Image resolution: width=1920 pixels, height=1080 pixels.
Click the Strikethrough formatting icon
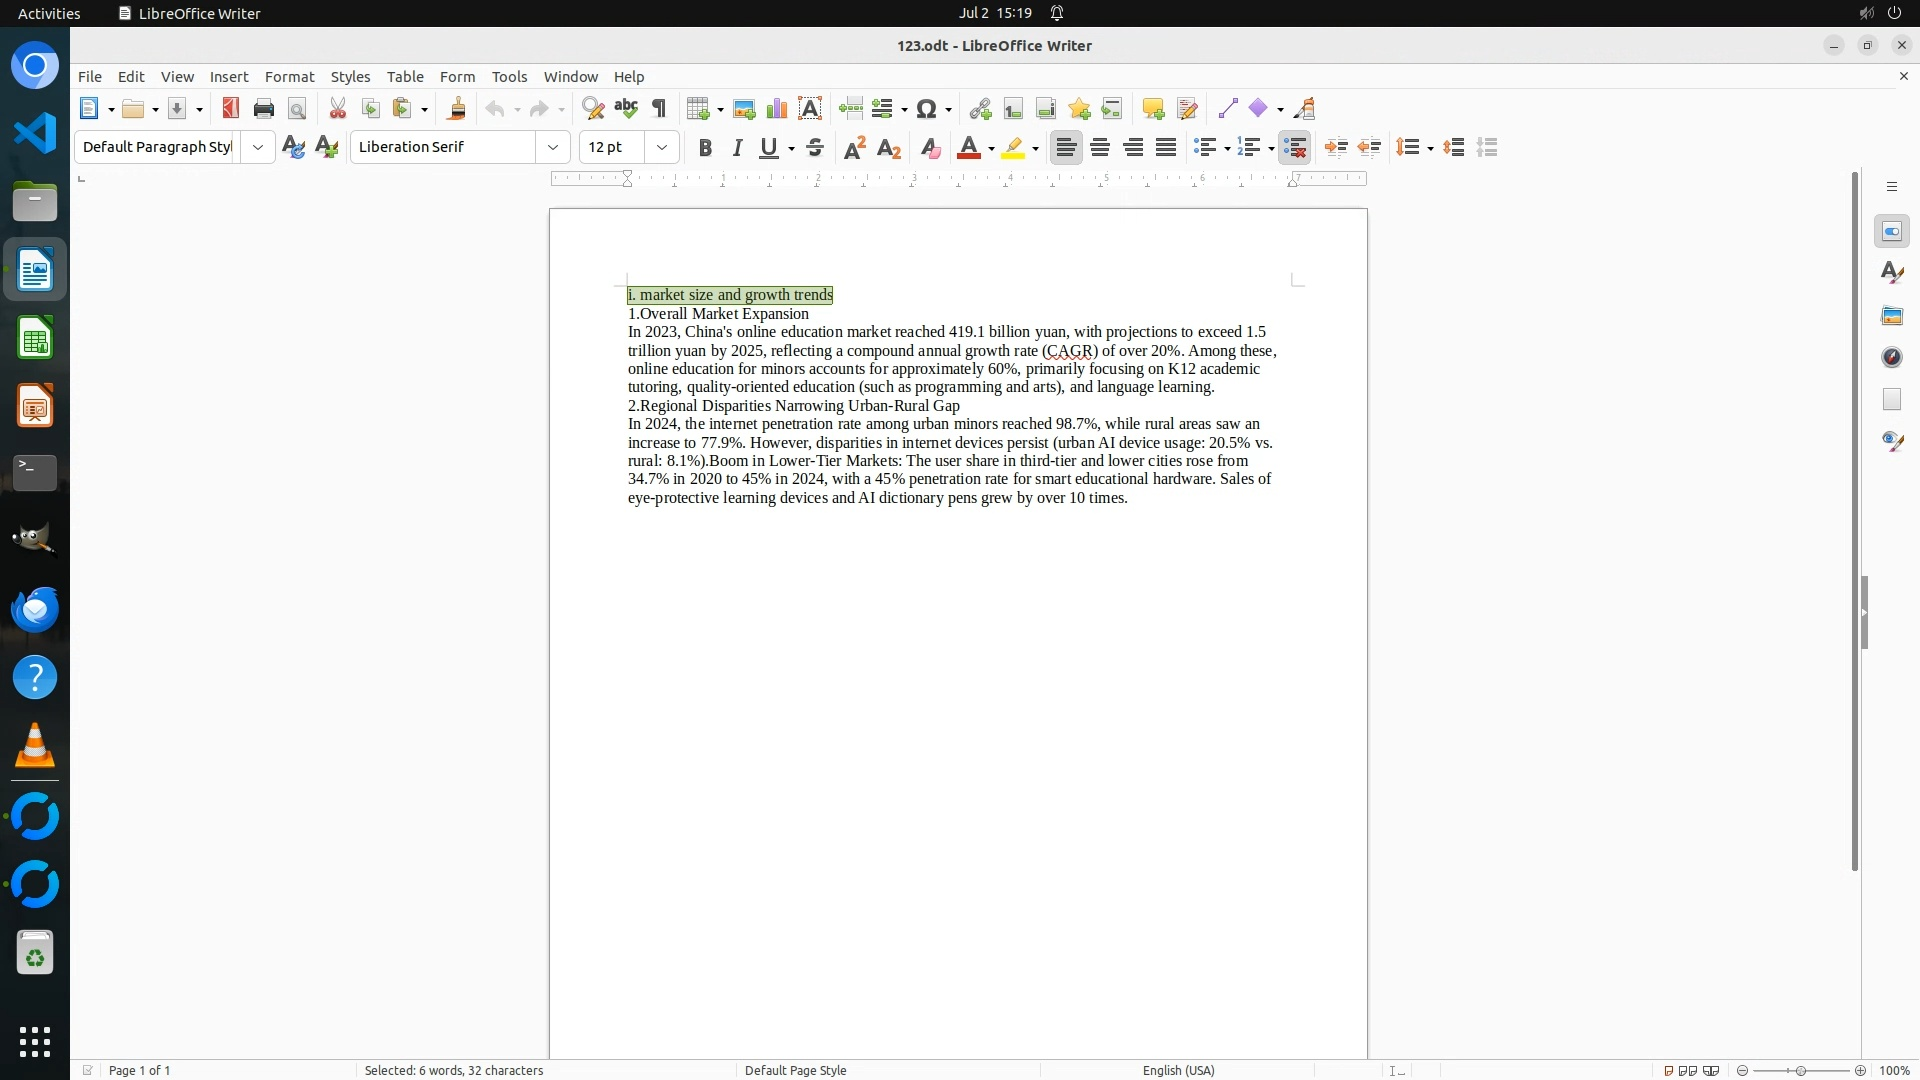point(815,148)
